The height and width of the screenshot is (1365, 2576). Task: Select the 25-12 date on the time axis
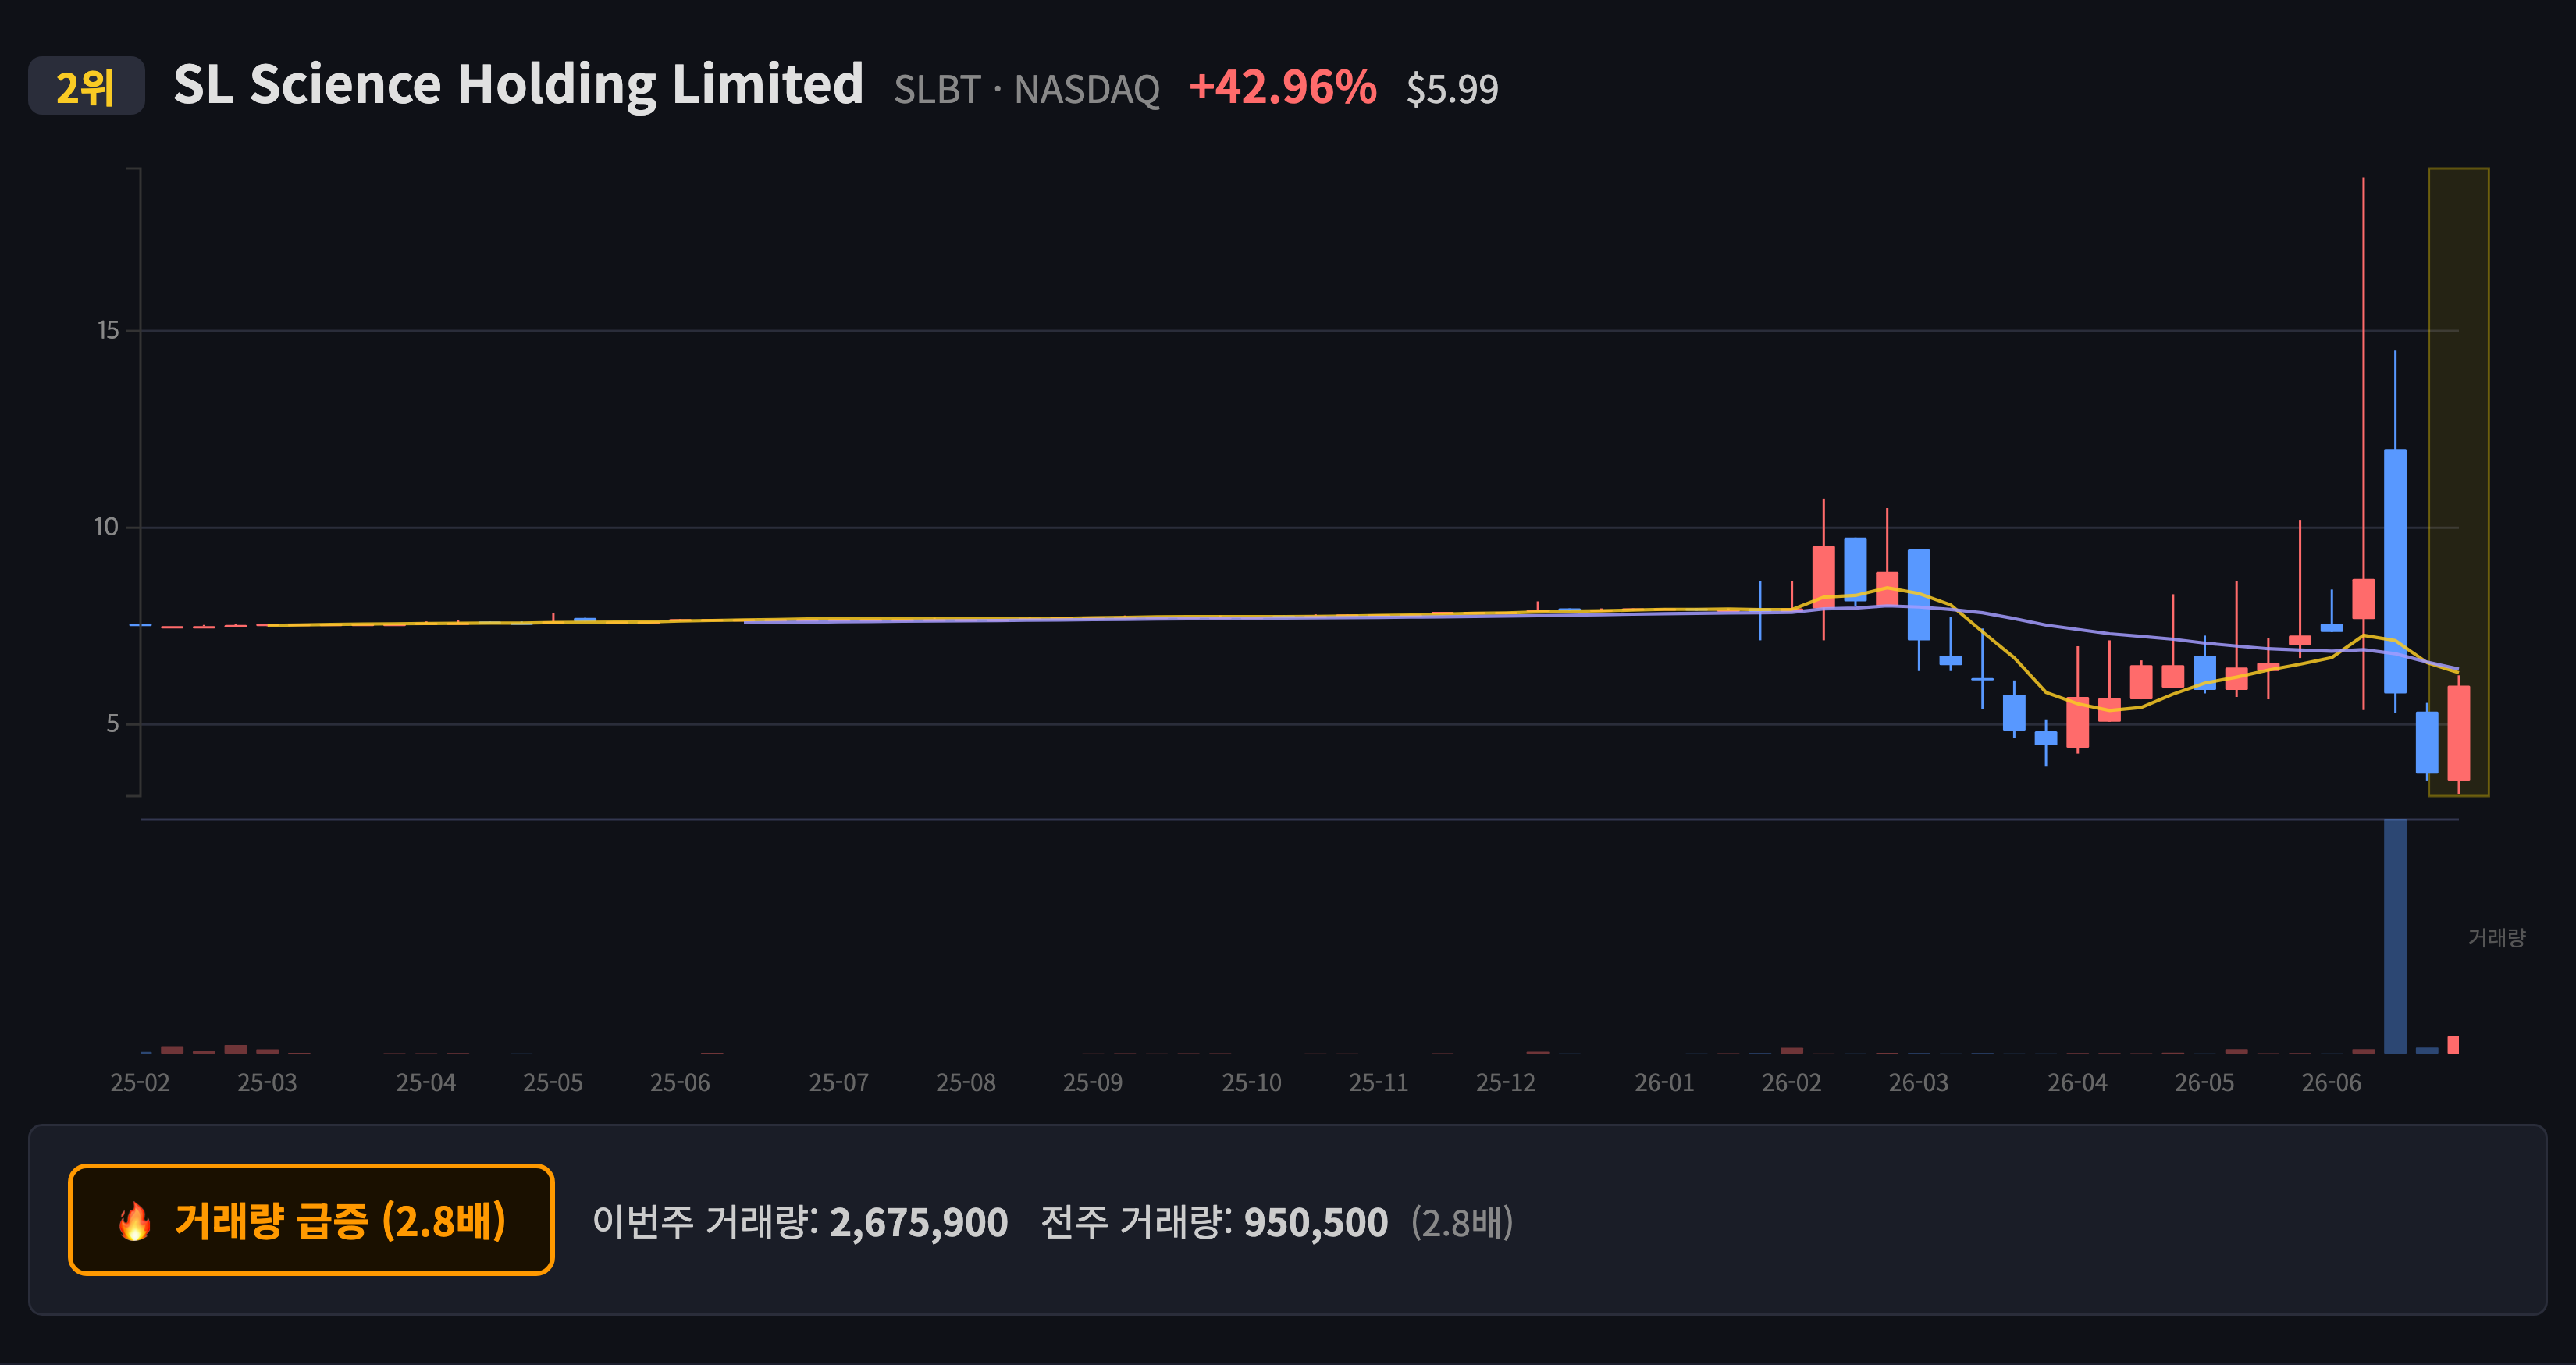pos(1506,1082)
